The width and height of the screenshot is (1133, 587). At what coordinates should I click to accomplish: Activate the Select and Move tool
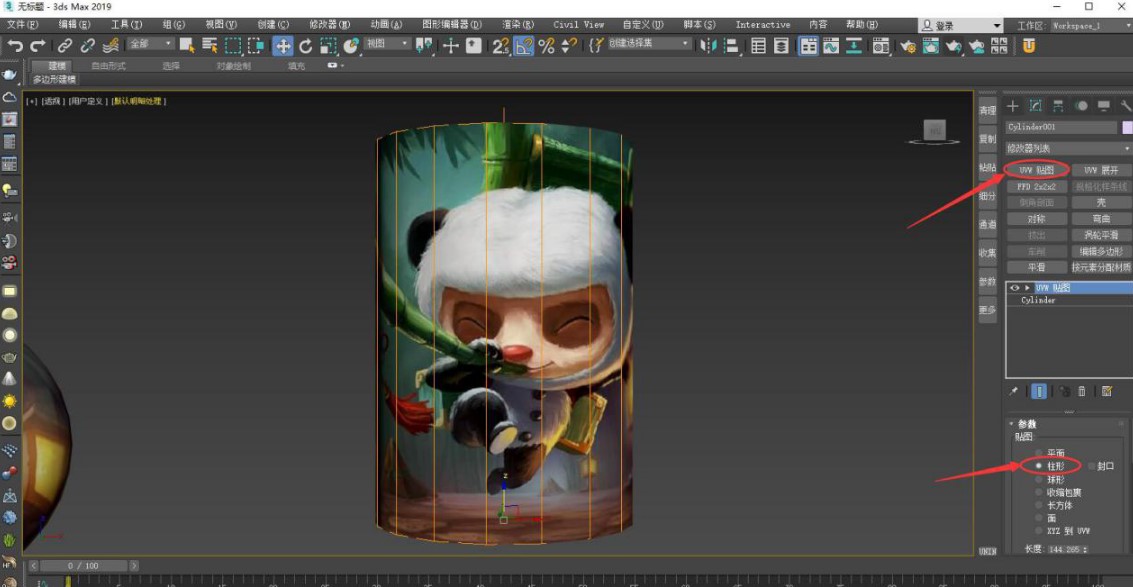[x=283, y=46]
